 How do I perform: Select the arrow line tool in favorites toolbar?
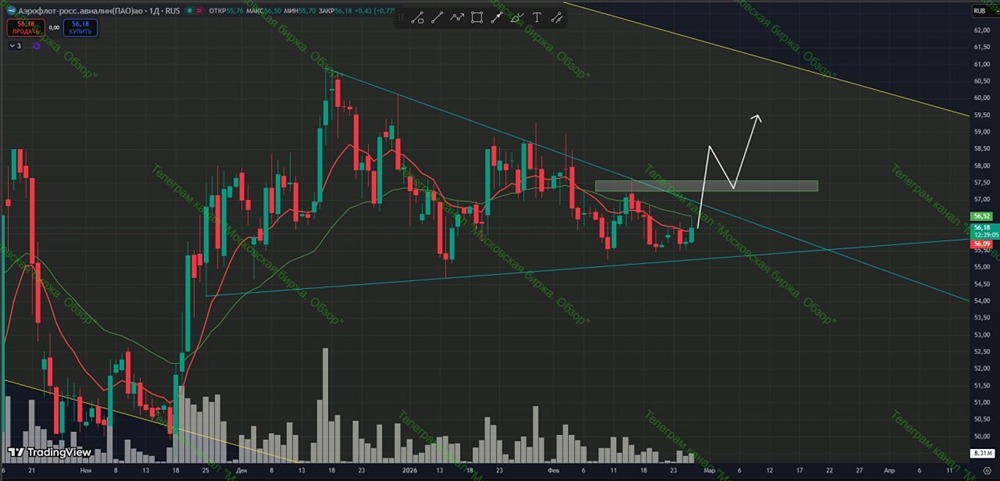click(x=496, y=18)
